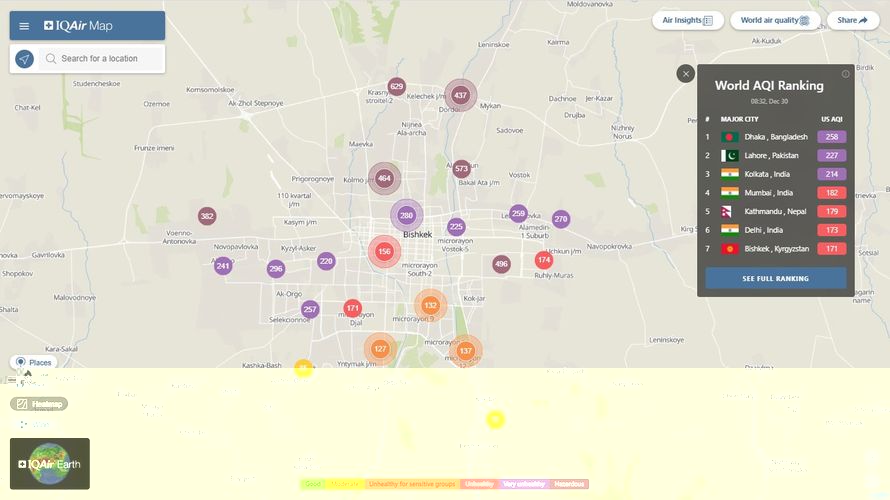
Task: Click the info icon in ranking panel
Action: 845,74
